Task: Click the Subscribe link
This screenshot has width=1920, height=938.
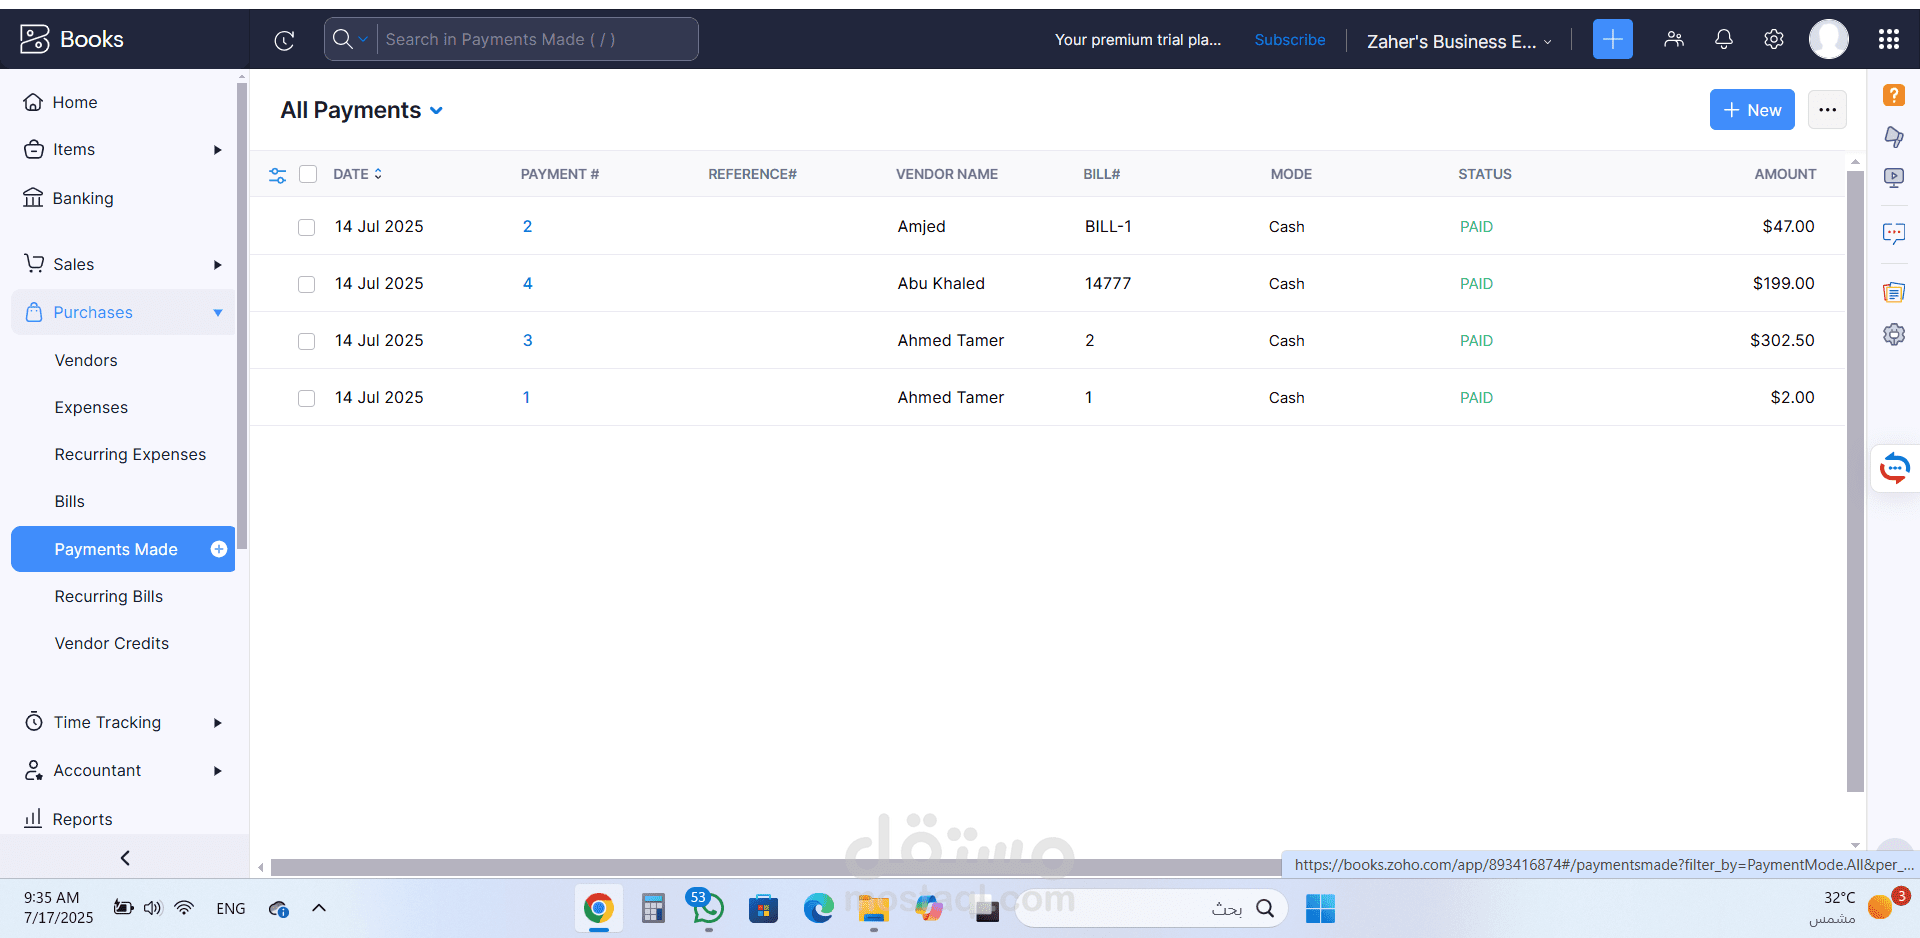Action: pos(1289,40)
